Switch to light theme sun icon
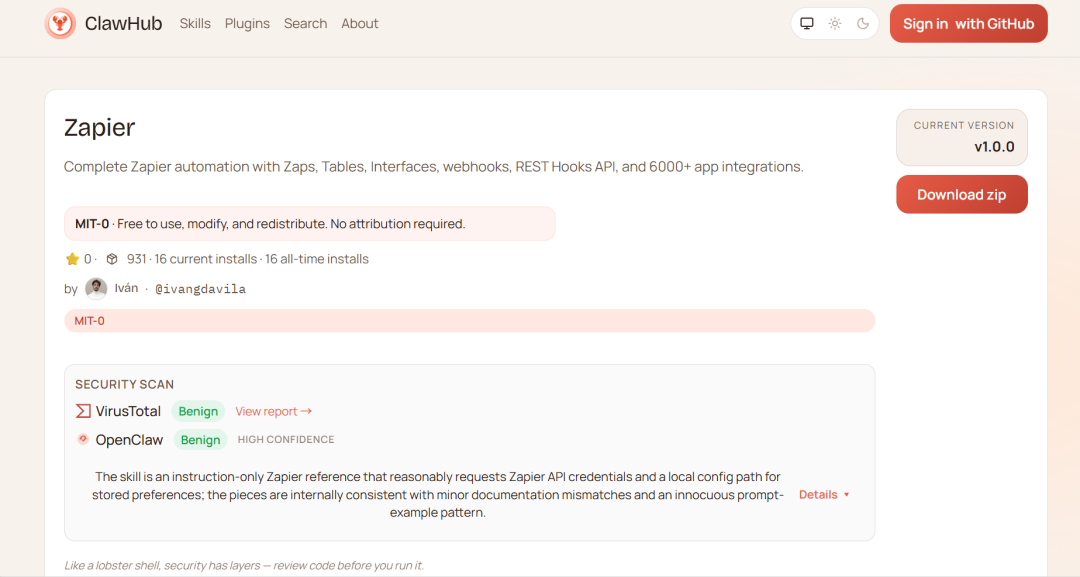 (x=835, y=23)
